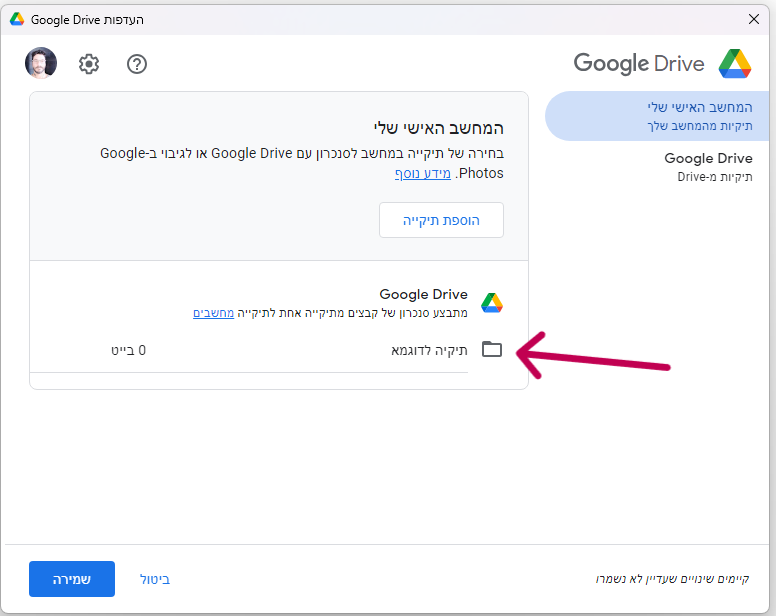Click the folder icon next to תיקיה לדוגמא
This screenshot has width=776, height=616.
492,349
